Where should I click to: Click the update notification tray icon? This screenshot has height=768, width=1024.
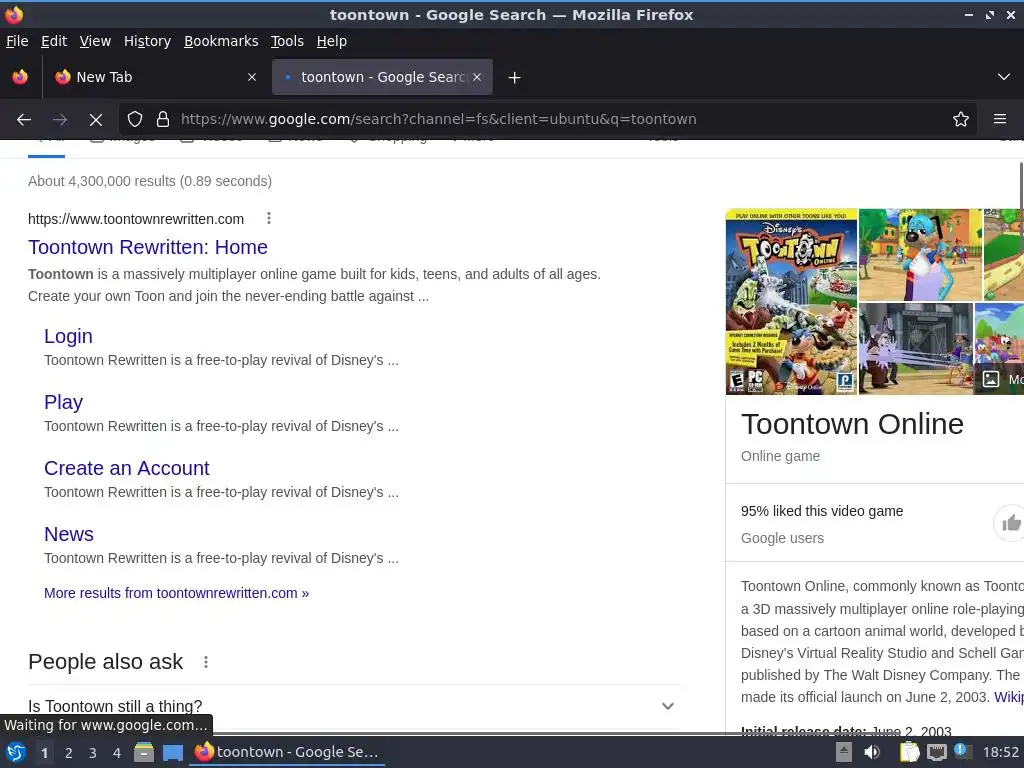tap(962, 751)
